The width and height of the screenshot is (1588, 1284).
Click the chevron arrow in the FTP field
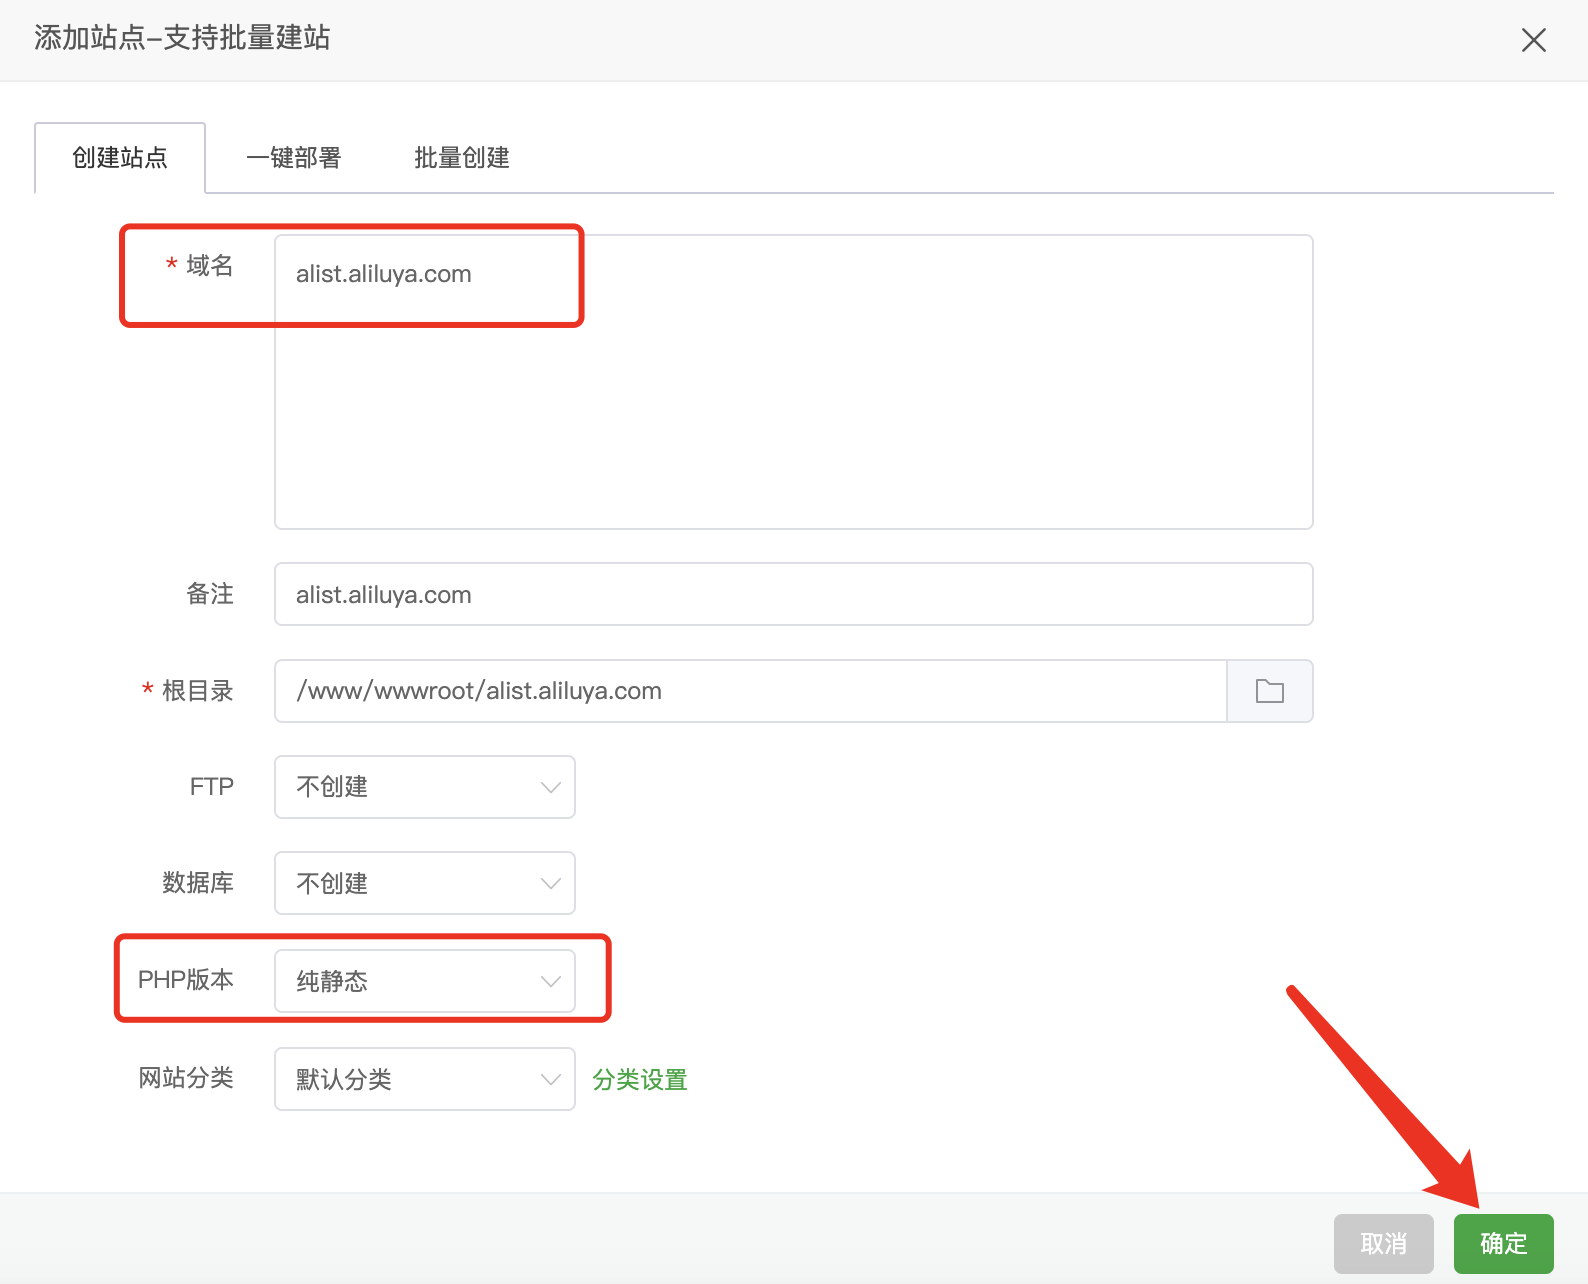pyautogui.click(x=550, y=787)
